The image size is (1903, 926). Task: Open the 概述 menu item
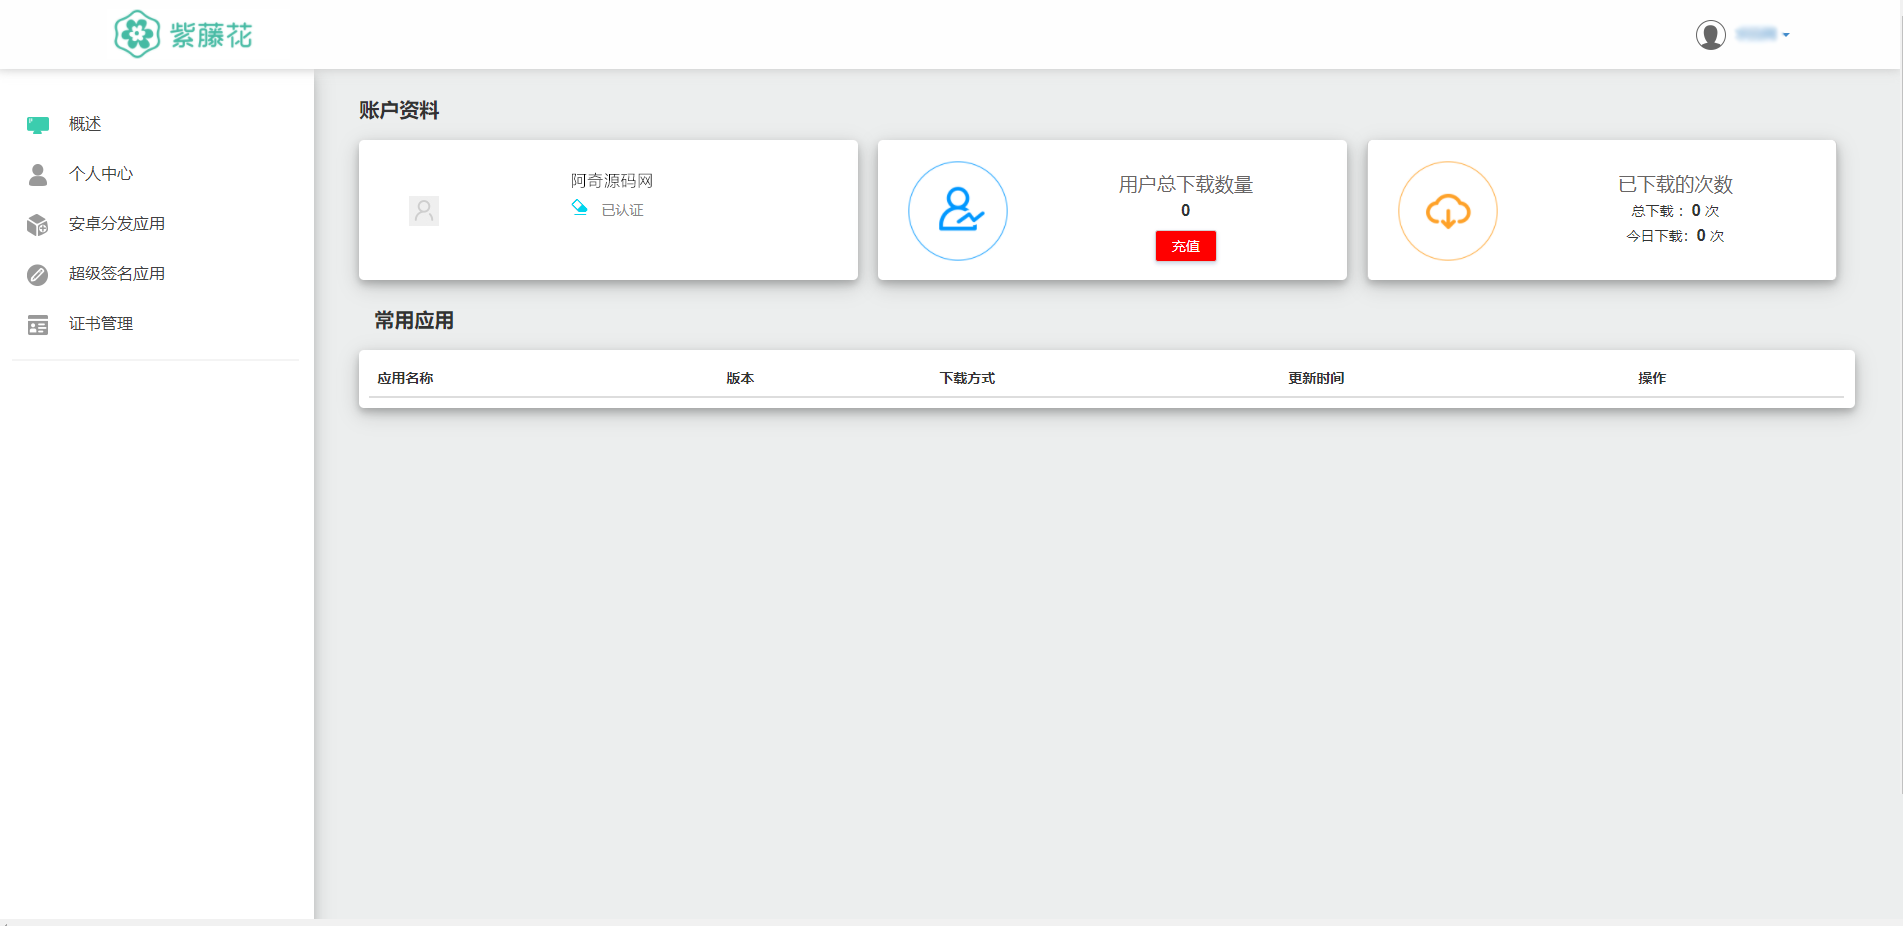click(85, 124)
